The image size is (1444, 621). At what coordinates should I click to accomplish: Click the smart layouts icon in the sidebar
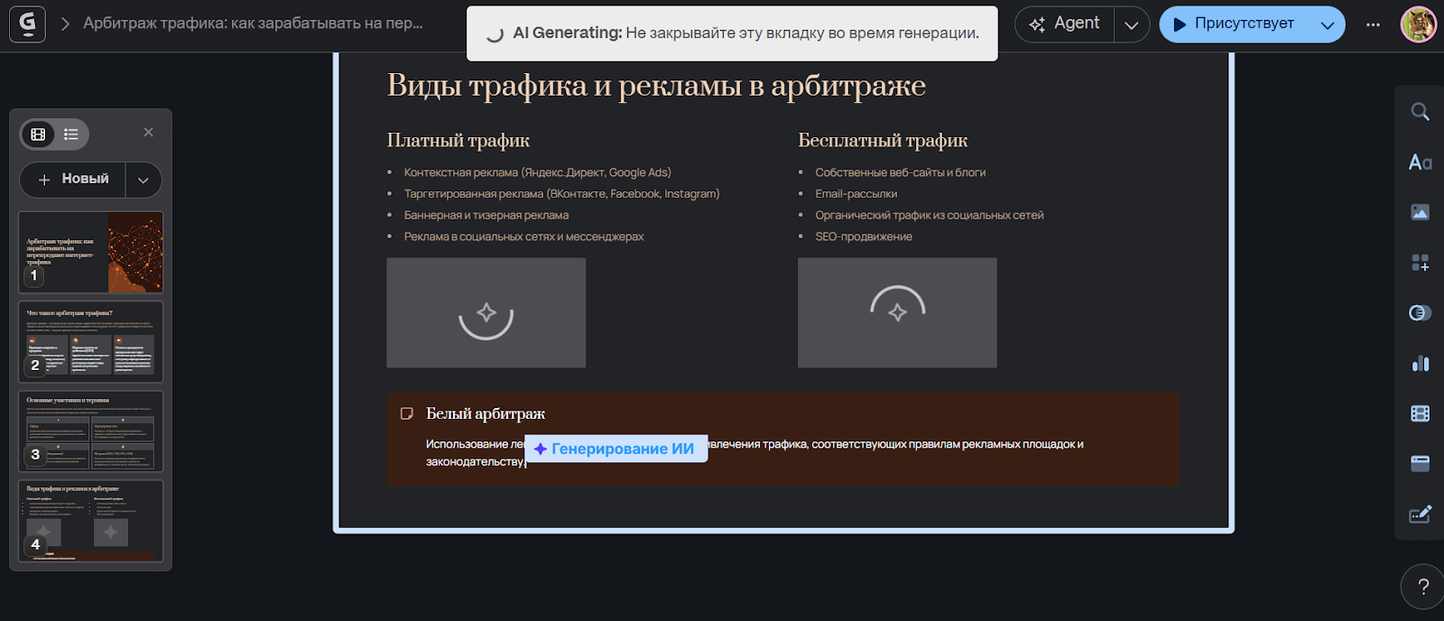(x=1420, y=262)
